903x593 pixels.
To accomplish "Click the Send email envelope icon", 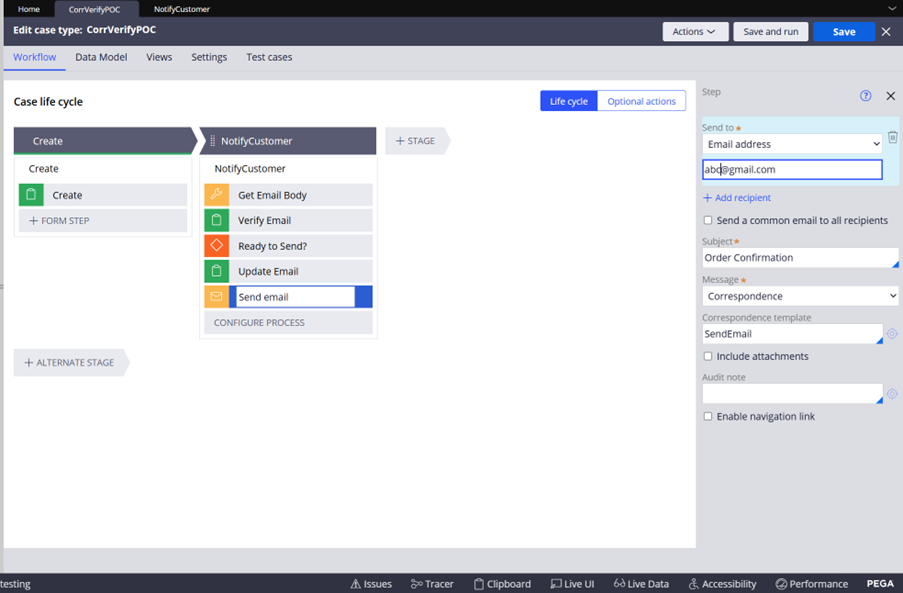I will [216, 297].
